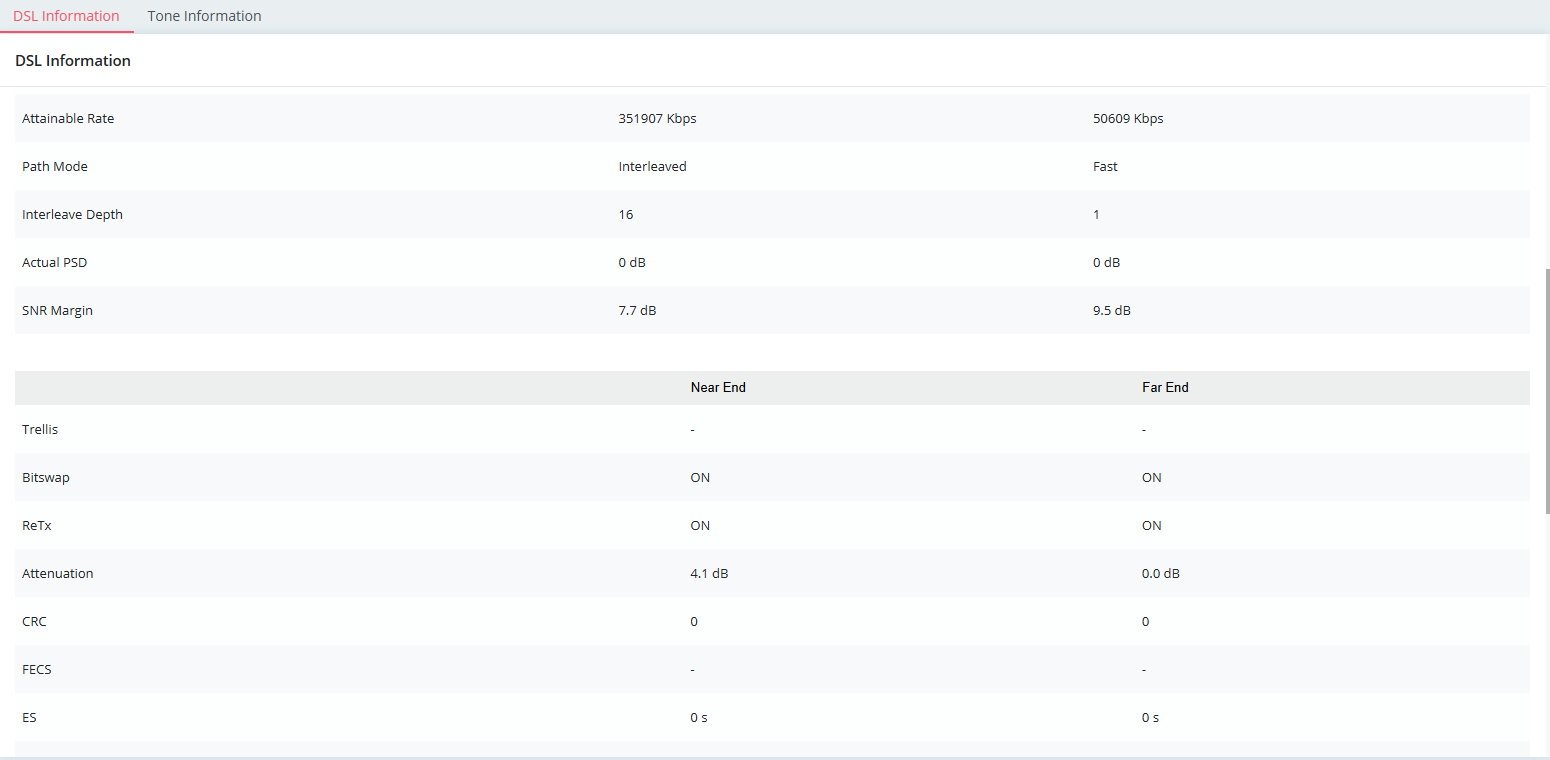Click the SNR Margin label

tap(57, 310)
